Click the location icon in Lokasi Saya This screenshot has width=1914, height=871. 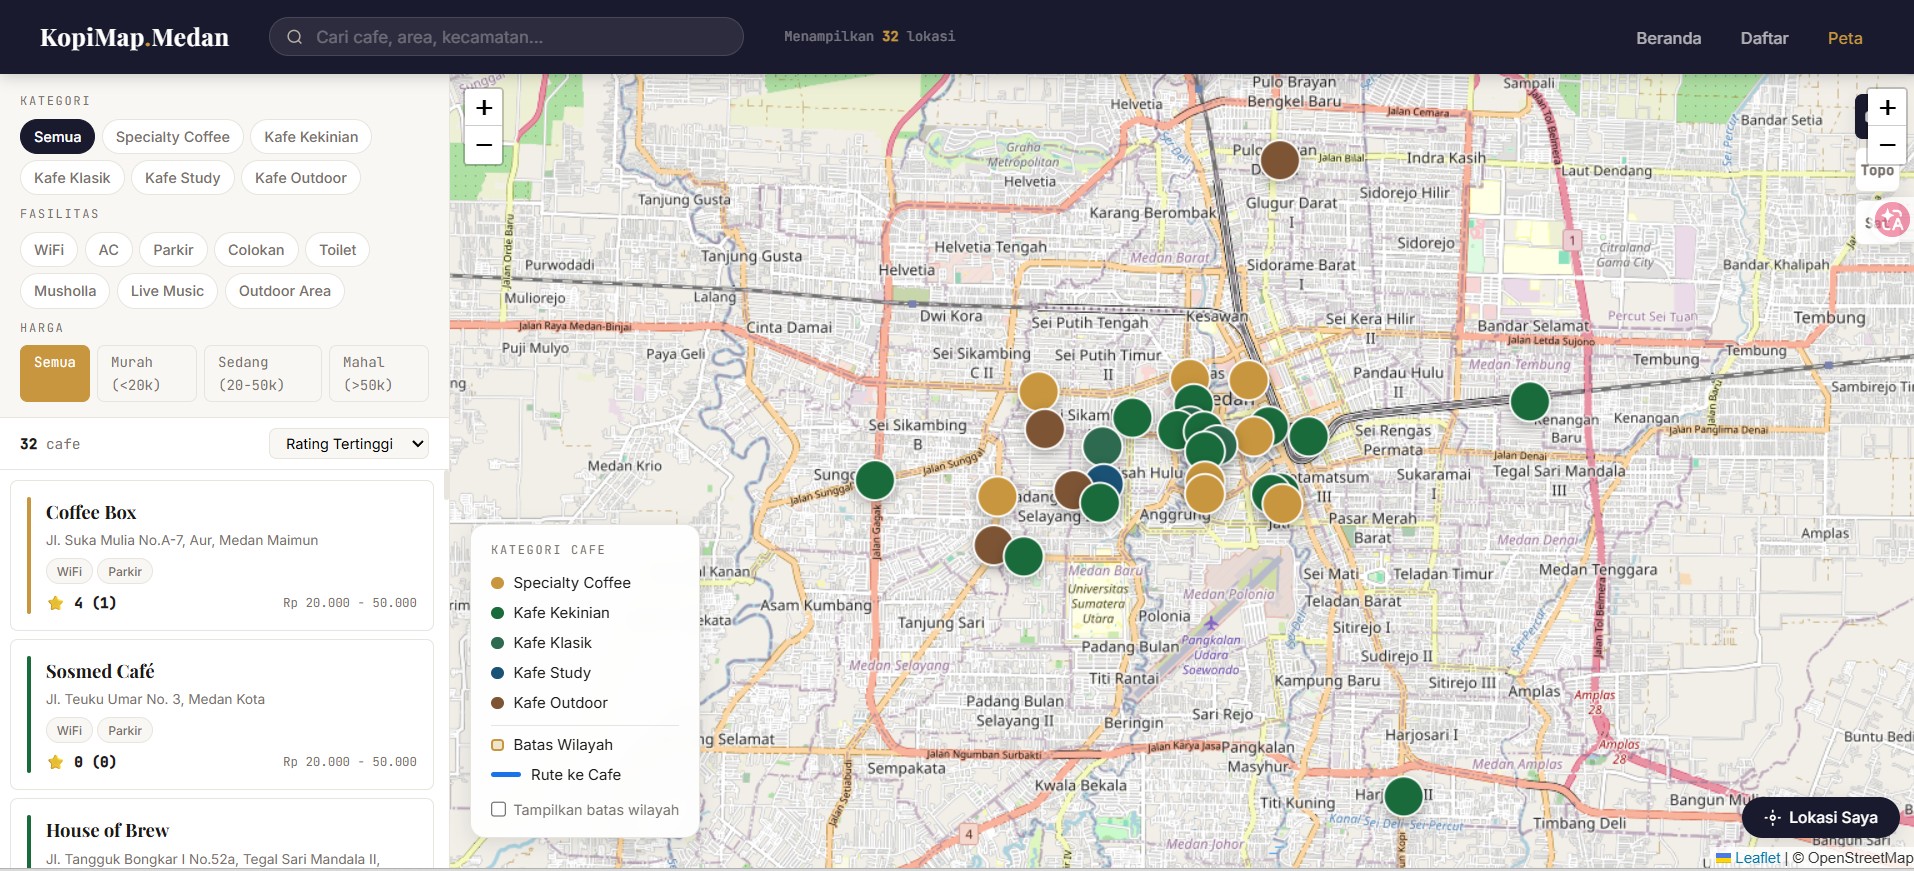tap(1773, 818)
